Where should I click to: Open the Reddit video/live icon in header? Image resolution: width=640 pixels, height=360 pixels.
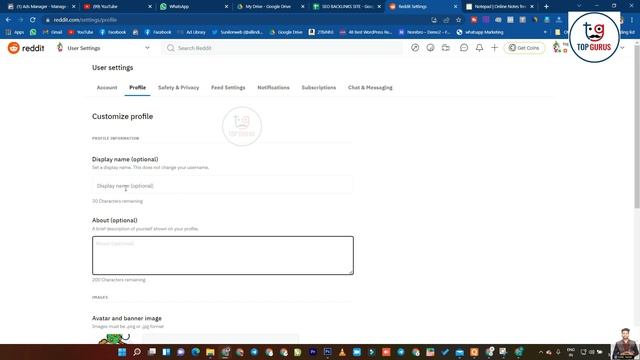pyautogui.click(x=446, y=48)
